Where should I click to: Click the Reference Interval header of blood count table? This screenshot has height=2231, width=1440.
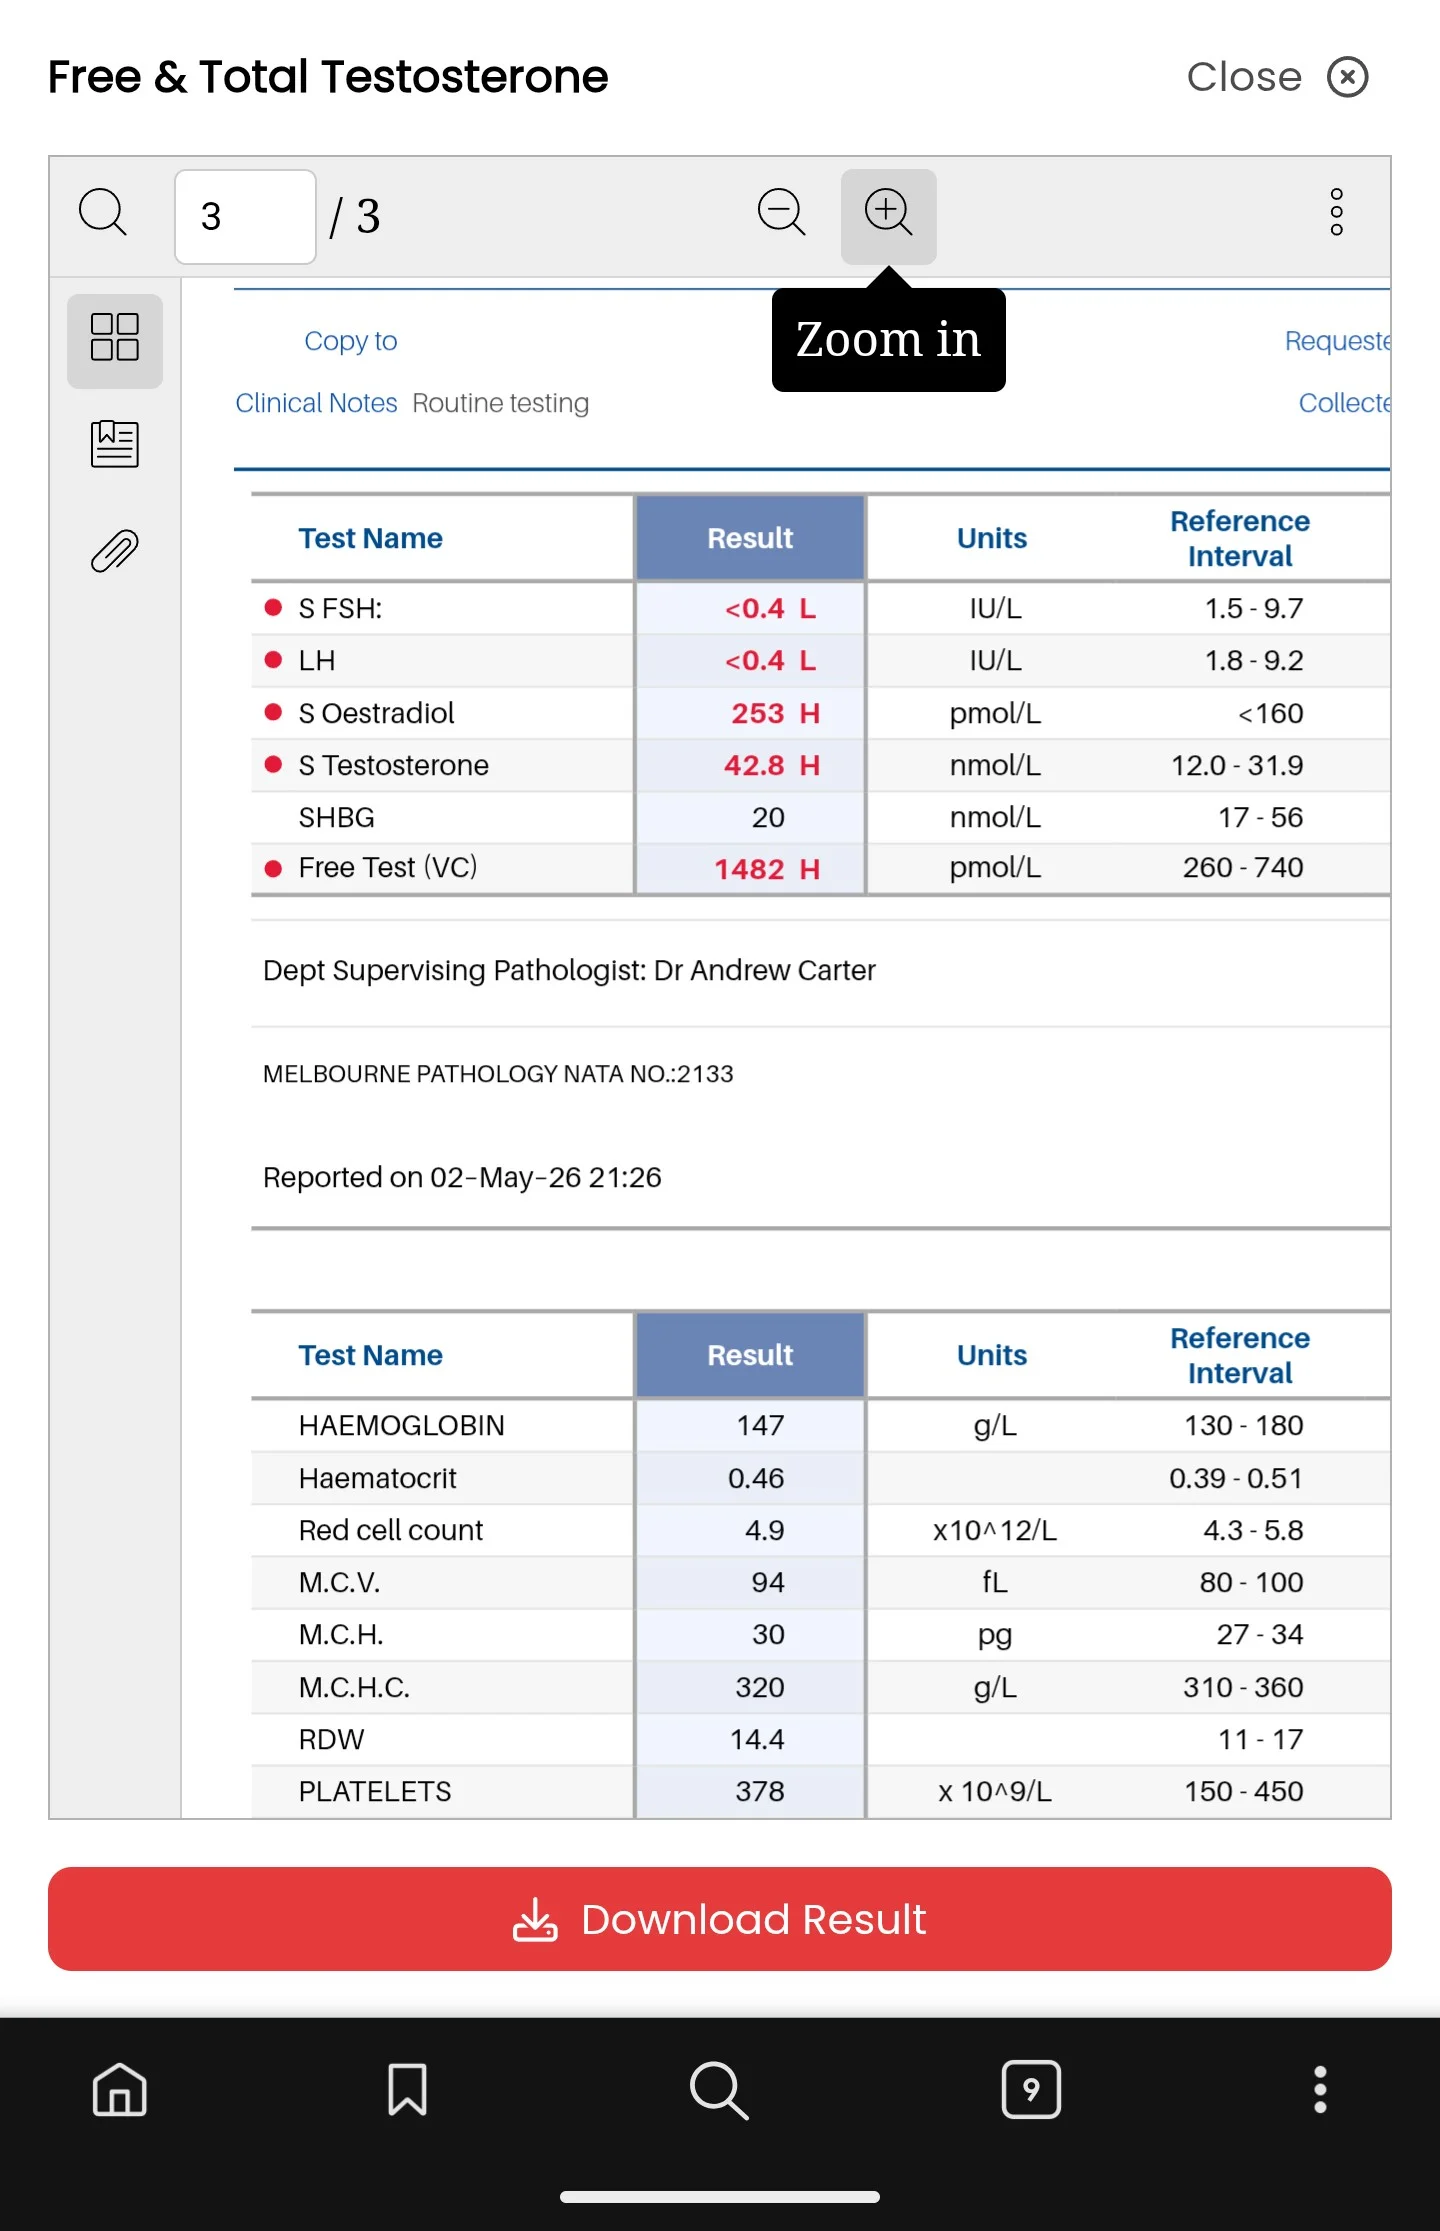[x=1240, y=1355]
